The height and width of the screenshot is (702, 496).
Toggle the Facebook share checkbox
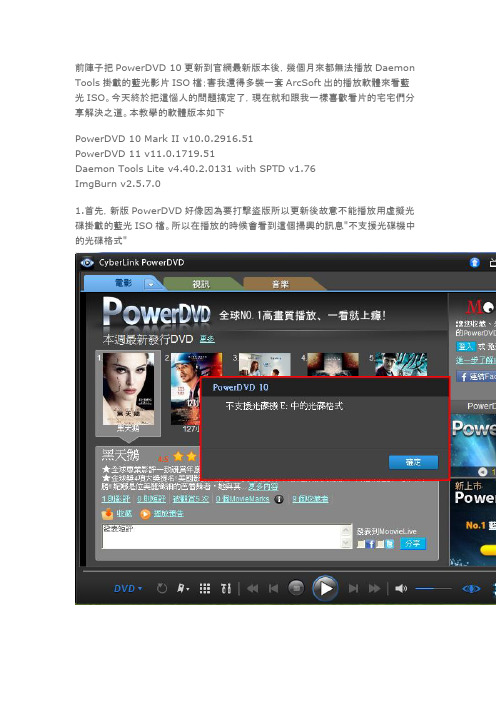(x=361, y=544)
